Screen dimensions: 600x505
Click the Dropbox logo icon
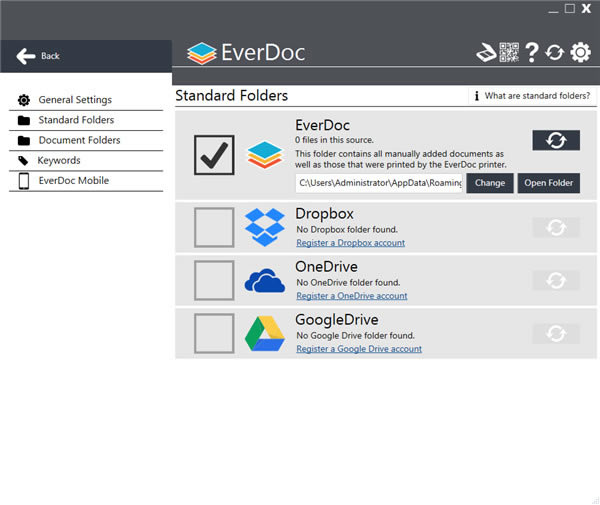click(265, 227)
